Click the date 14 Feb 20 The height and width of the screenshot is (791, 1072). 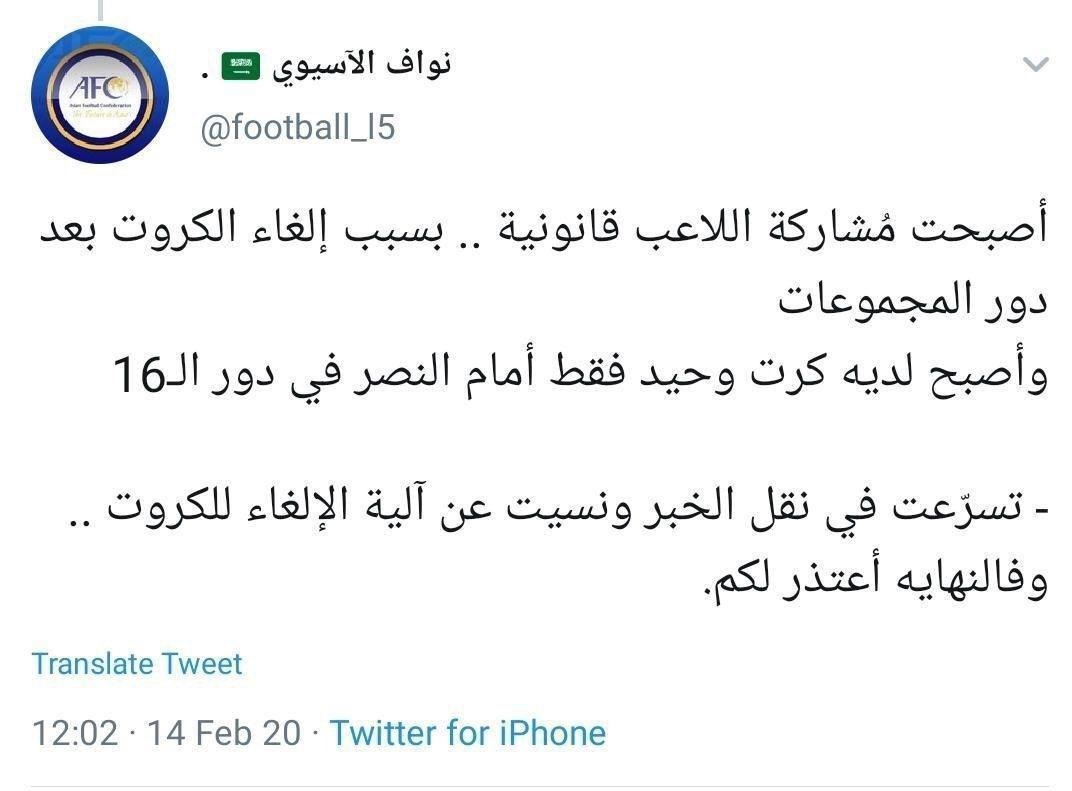[224, 733]
